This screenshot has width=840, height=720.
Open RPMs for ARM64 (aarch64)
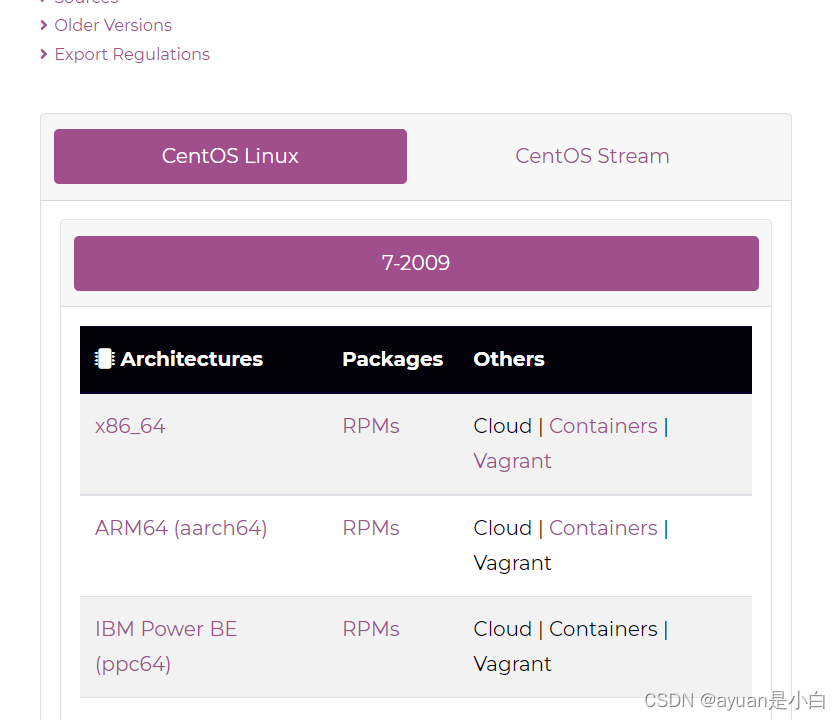[x=371, y=527]
